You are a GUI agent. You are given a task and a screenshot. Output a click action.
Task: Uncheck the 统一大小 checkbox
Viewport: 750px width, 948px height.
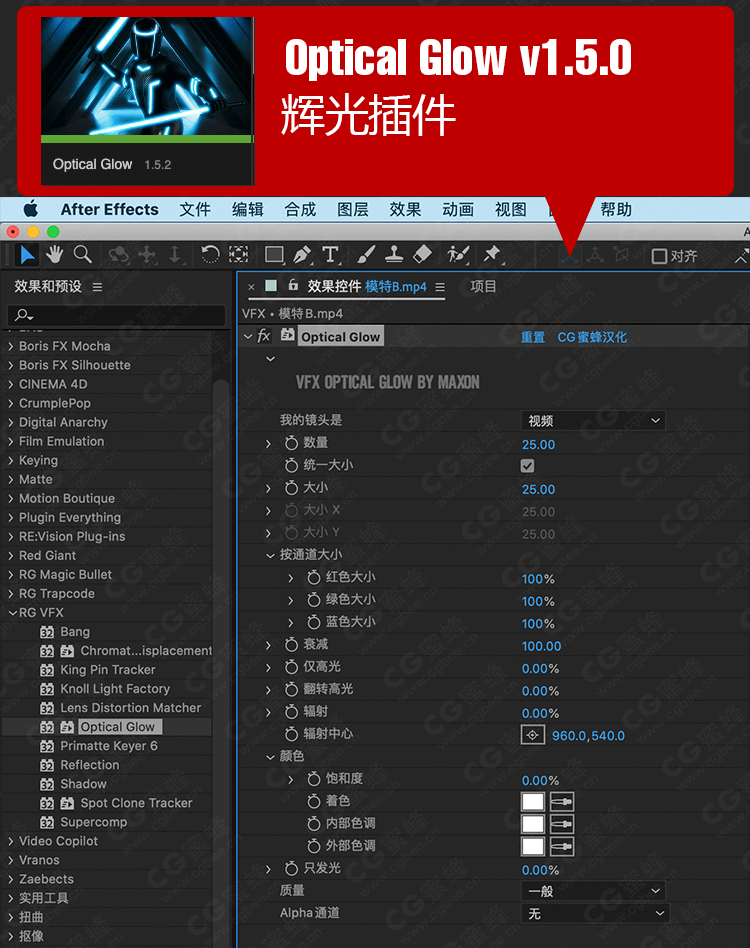(x=528, y=466)
